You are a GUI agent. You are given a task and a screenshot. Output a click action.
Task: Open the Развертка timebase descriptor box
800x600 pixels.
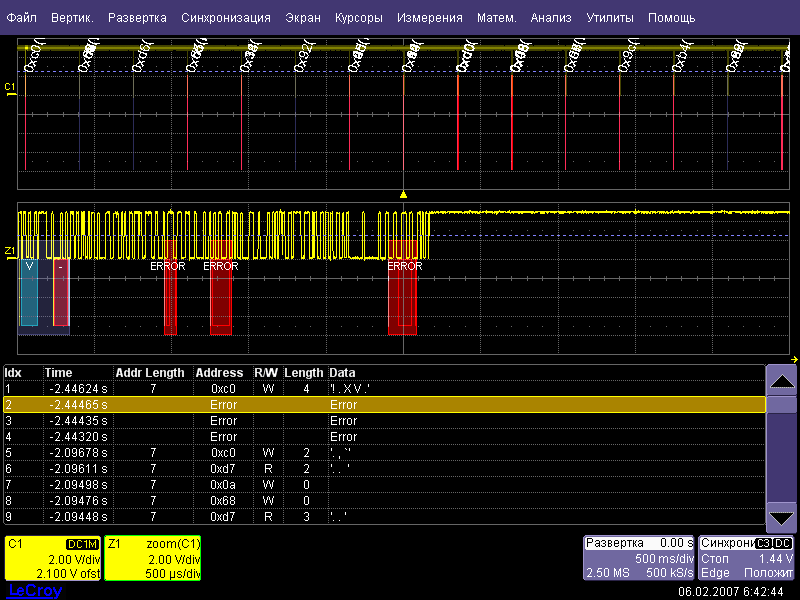pos(639,559)
